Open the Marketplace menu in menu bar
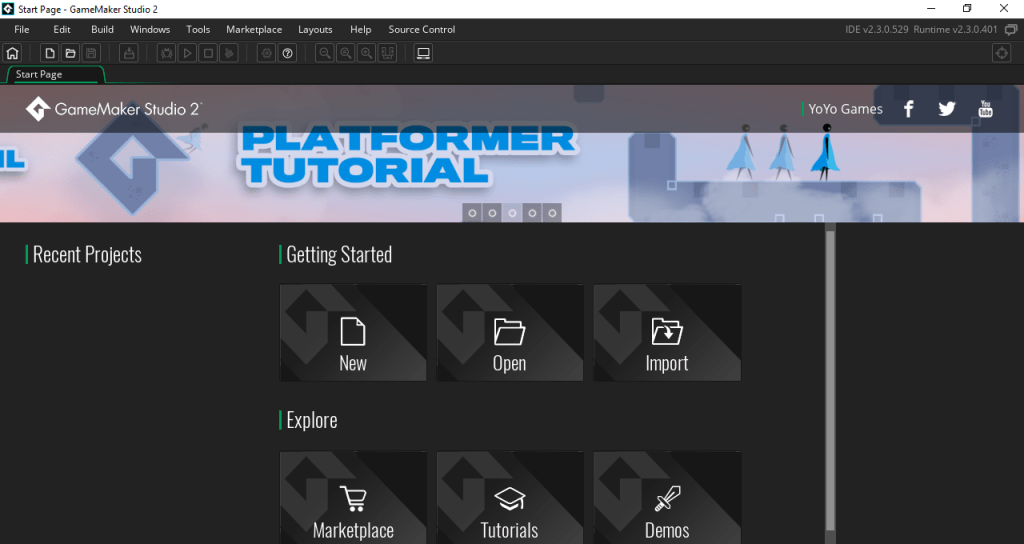1024x544 pixels. [x=254, y=29]
